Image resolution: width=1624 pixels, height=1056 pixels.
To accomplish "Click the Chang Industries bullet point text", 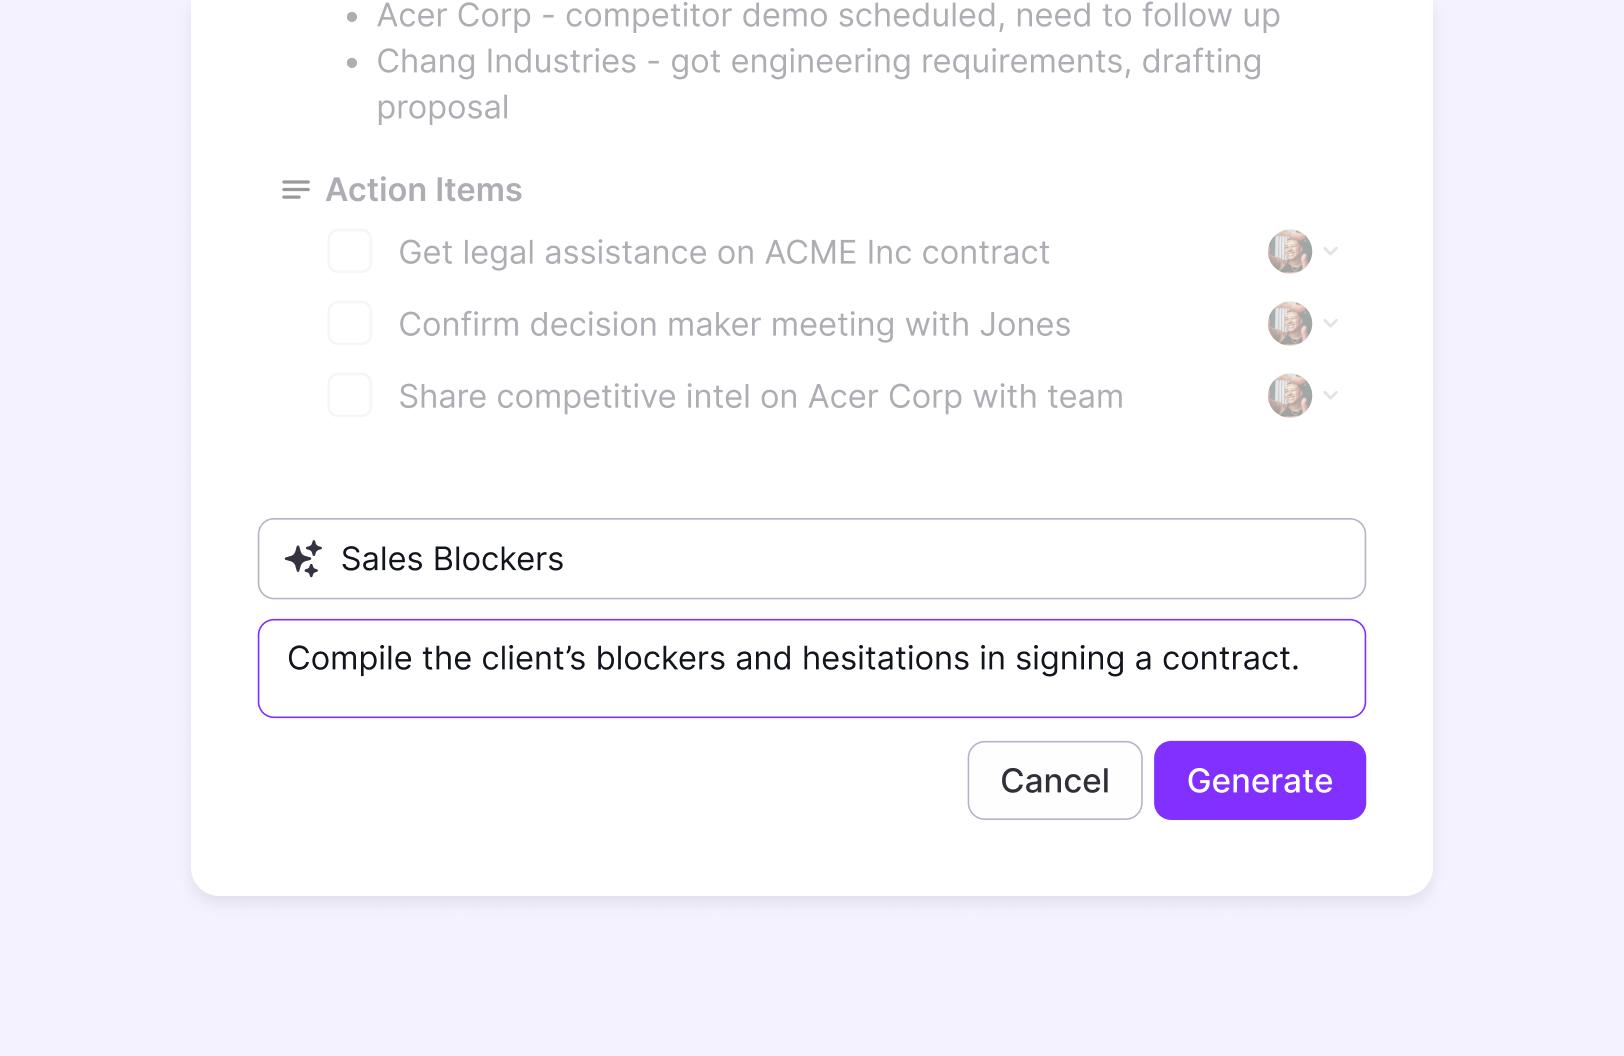I will [819, 84].
